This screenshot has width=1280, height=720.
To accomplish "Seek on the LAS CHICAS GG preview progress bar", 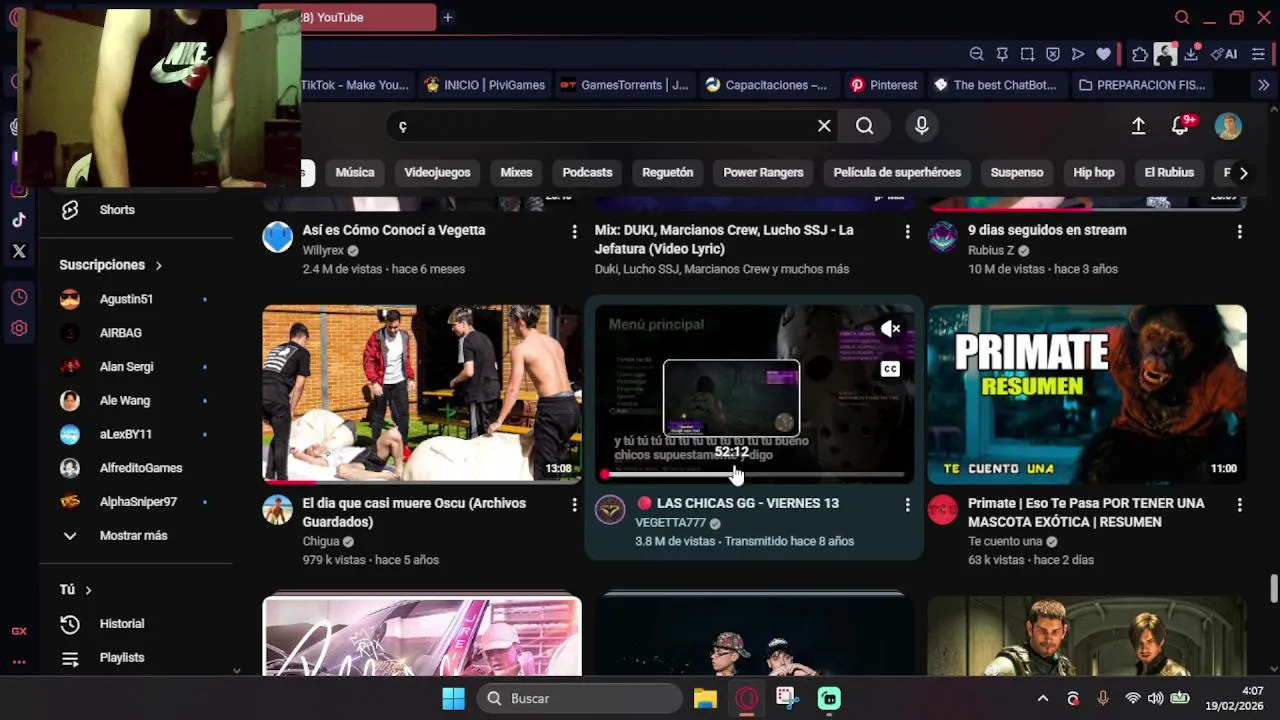I will point(755,474).
